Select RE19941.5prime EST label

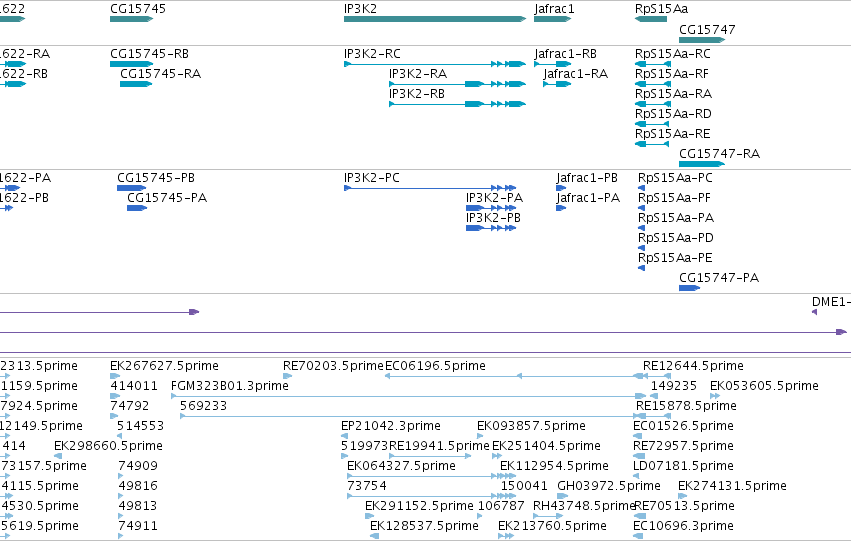pos(439,447)
